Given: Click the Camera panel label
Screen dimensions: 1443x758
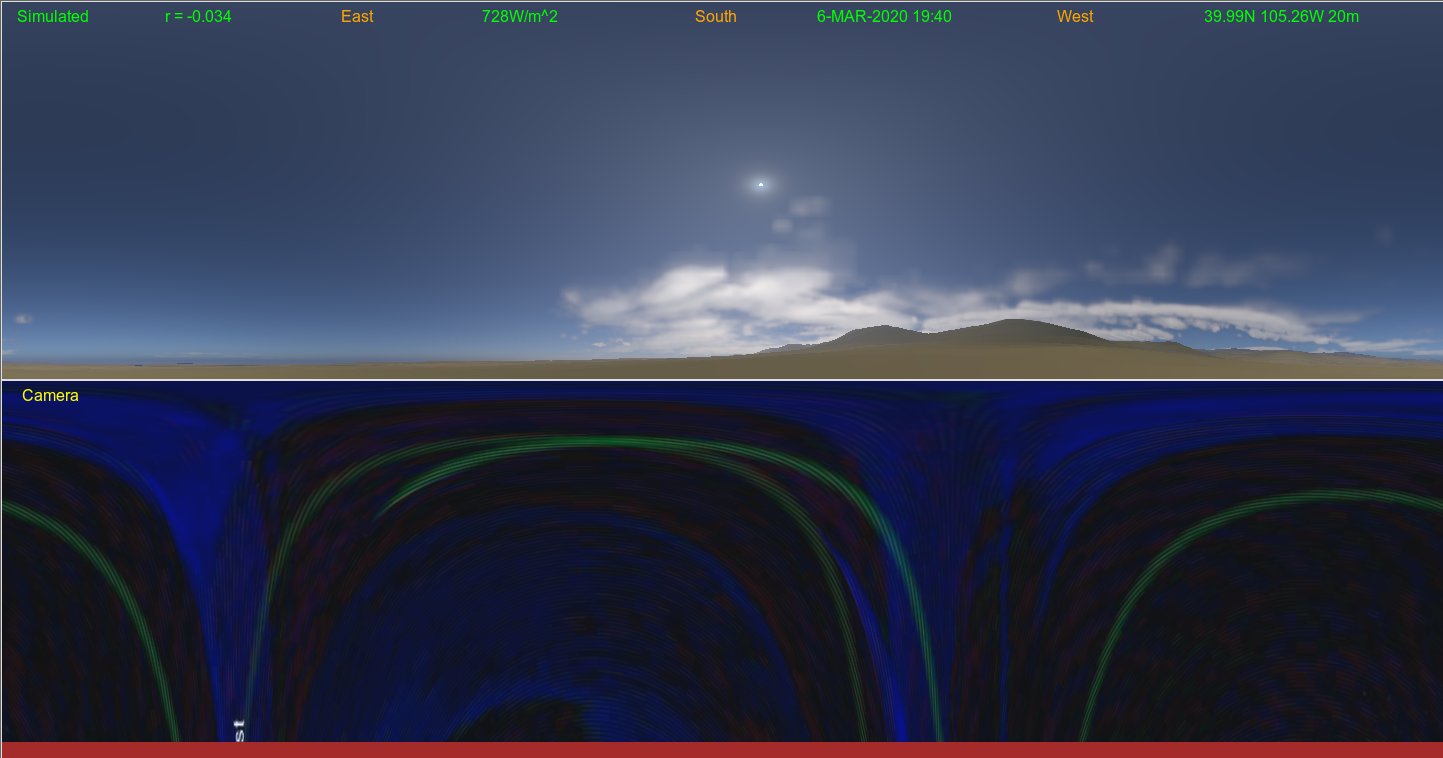Looking at the screenshot, I should pyautogui.click(x=50, y=396).
